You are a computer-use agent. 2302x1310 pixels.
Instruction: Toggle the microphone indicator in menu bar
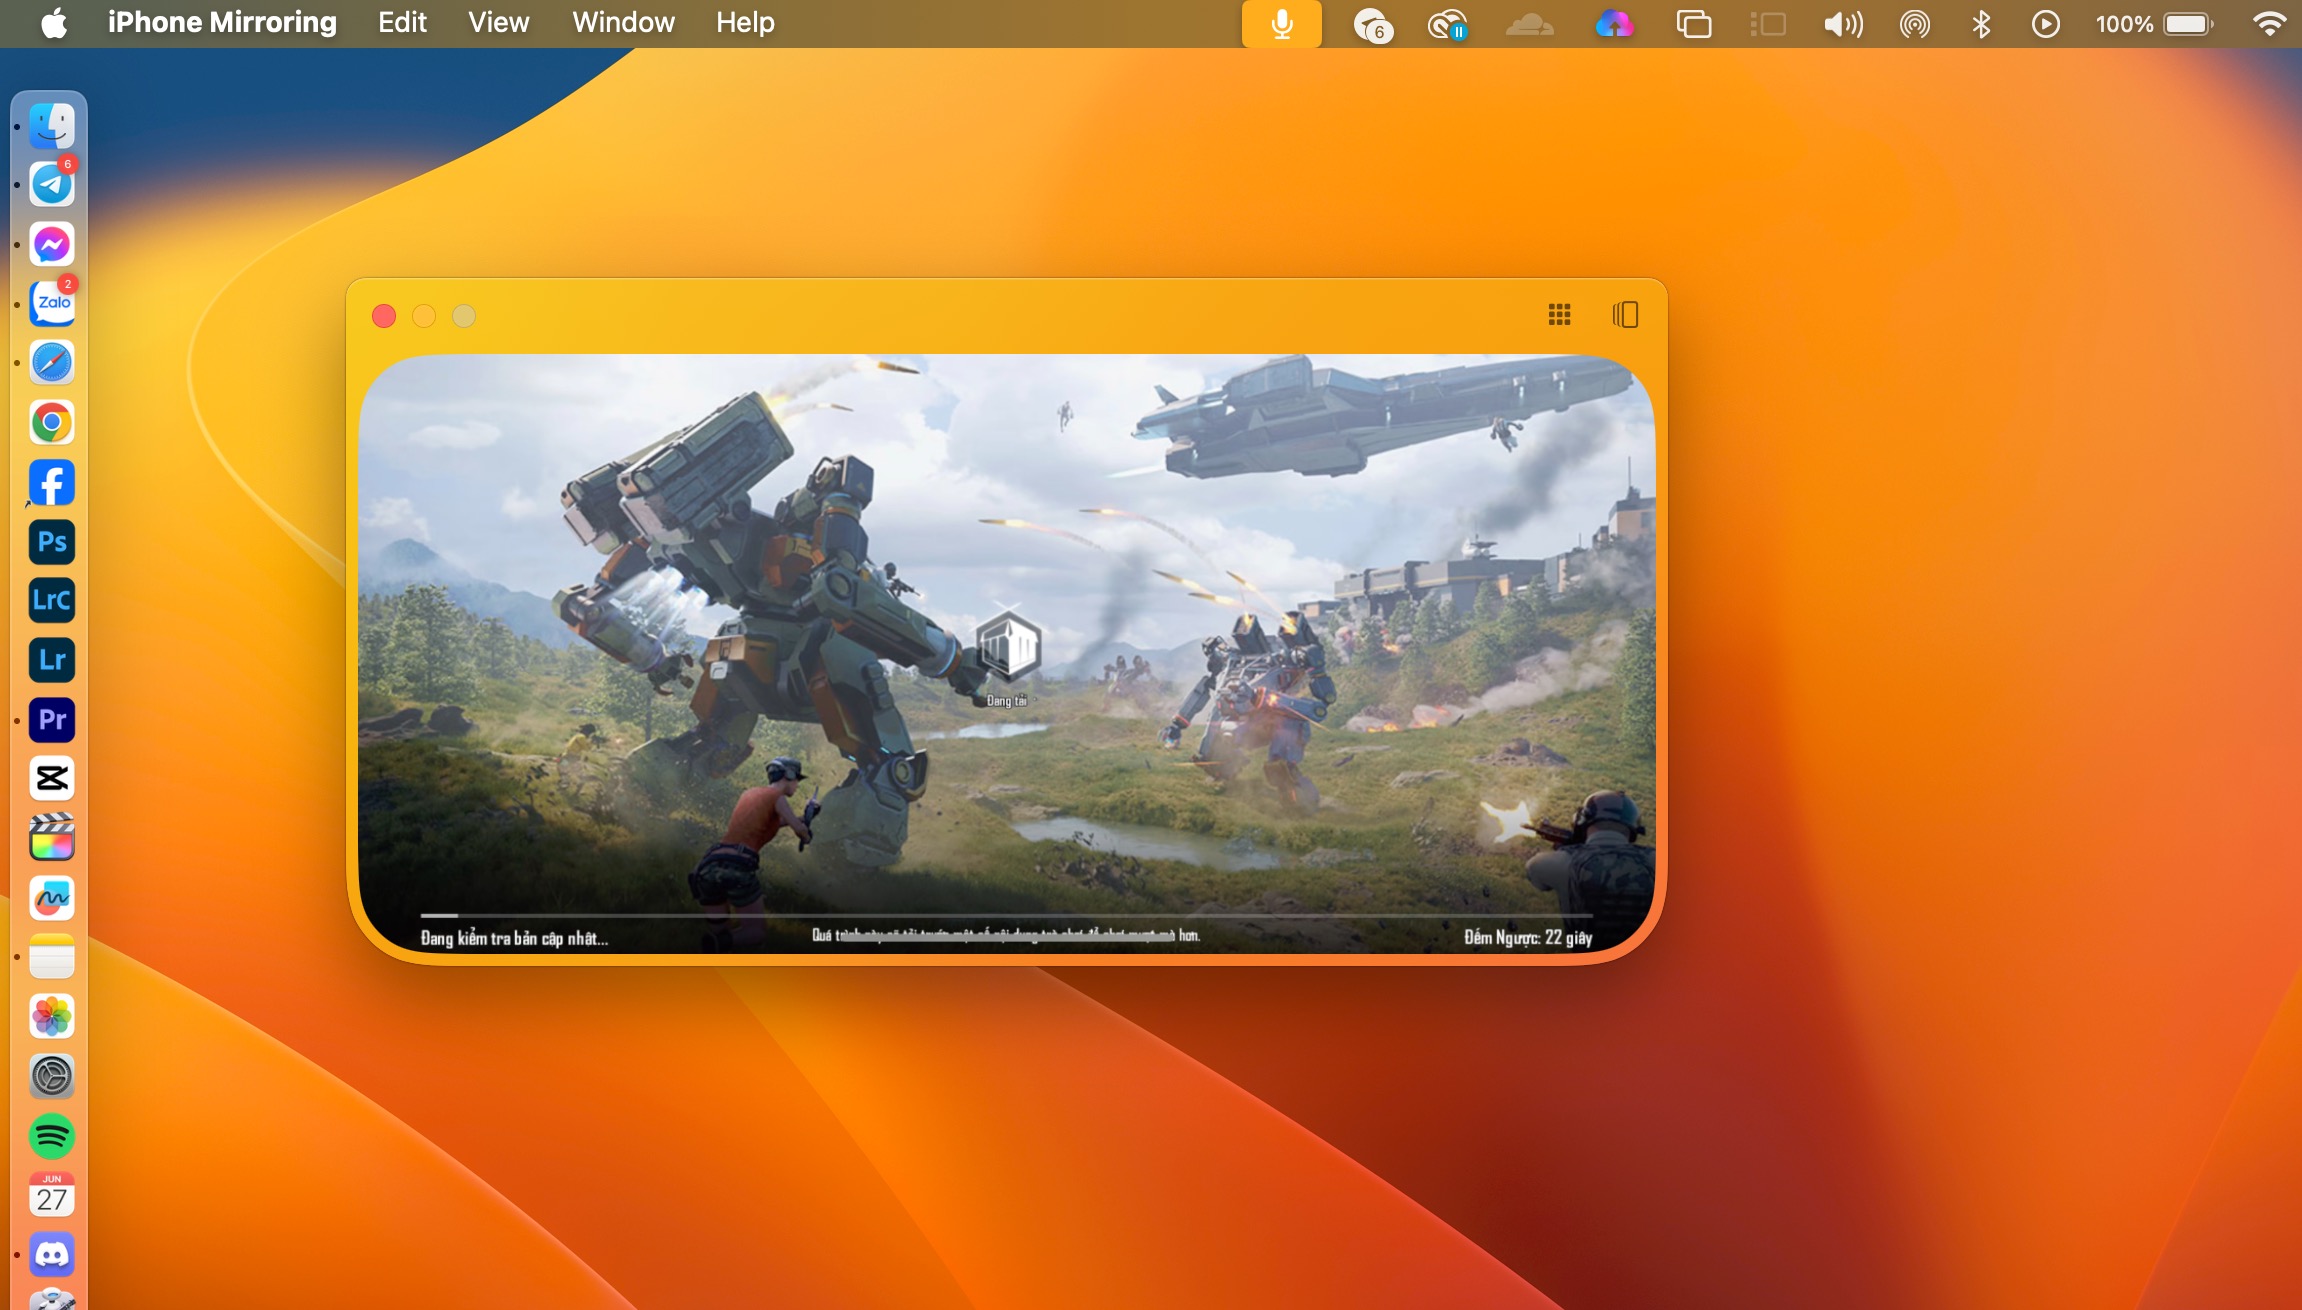pyautogui.click(x=1281, y=24)
